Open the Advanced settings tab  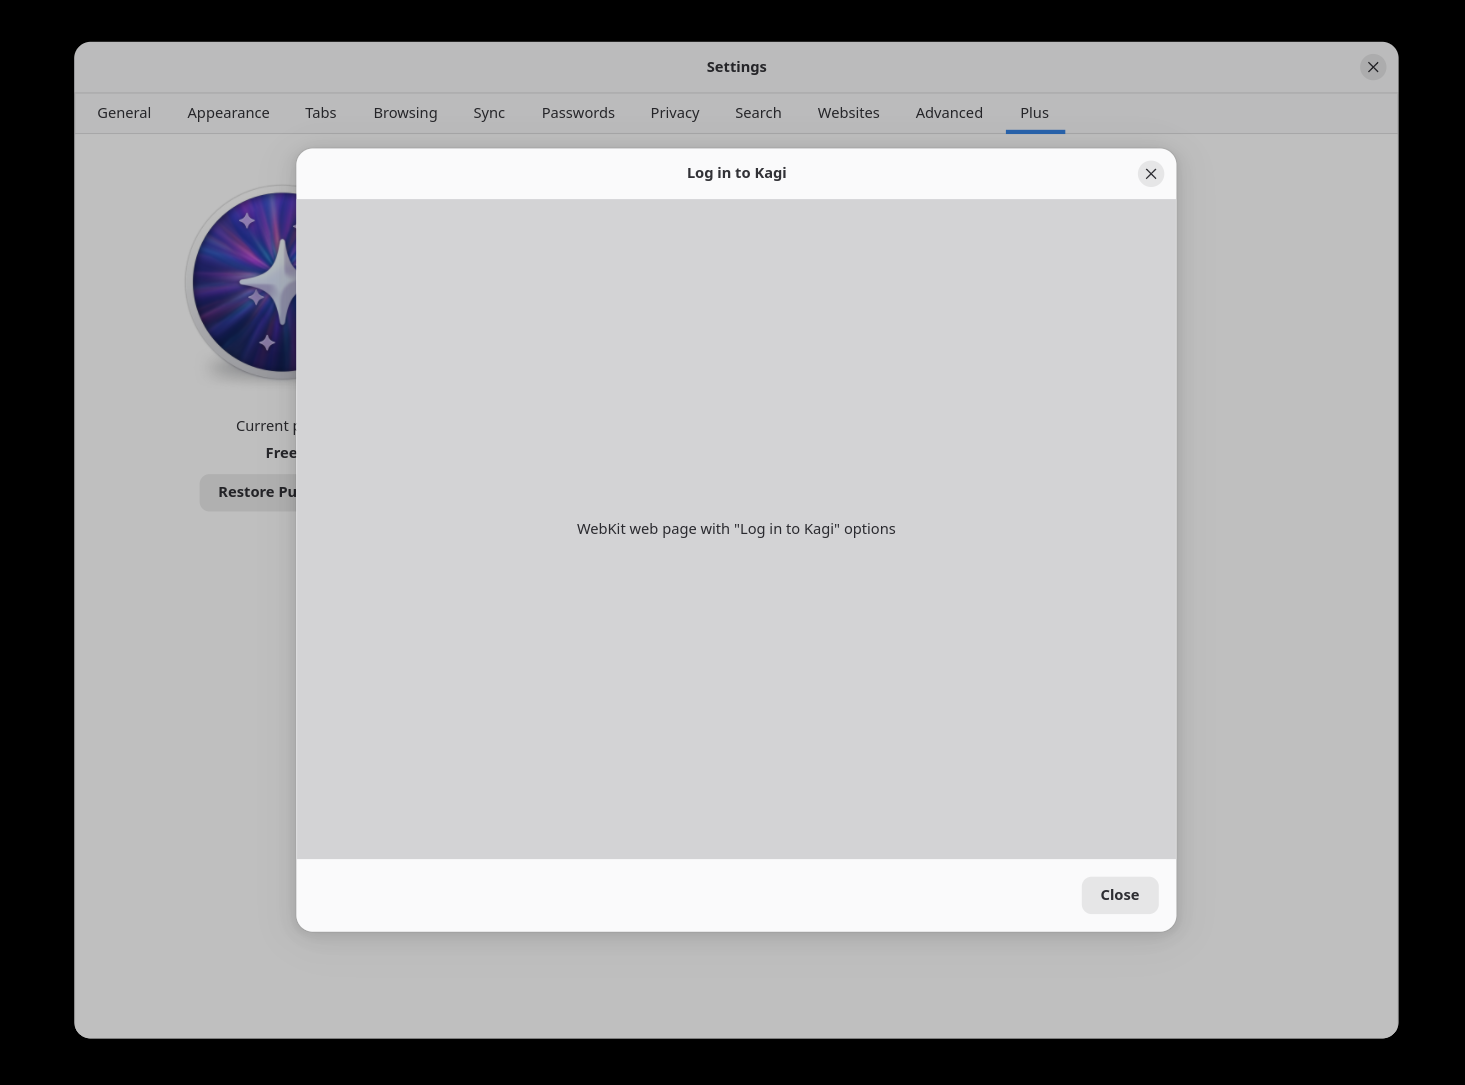[x=948, y=112]
